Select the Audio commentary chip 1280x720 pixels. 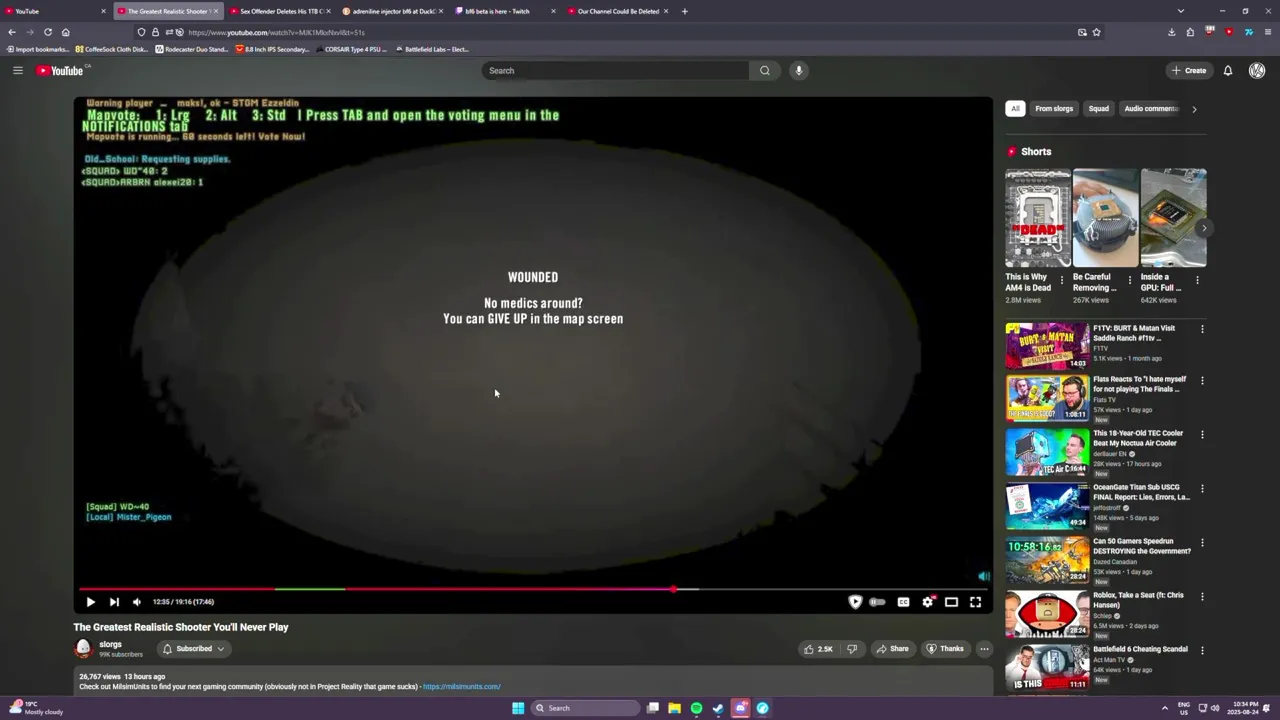pyautogui.click(x=1151, y=109)
